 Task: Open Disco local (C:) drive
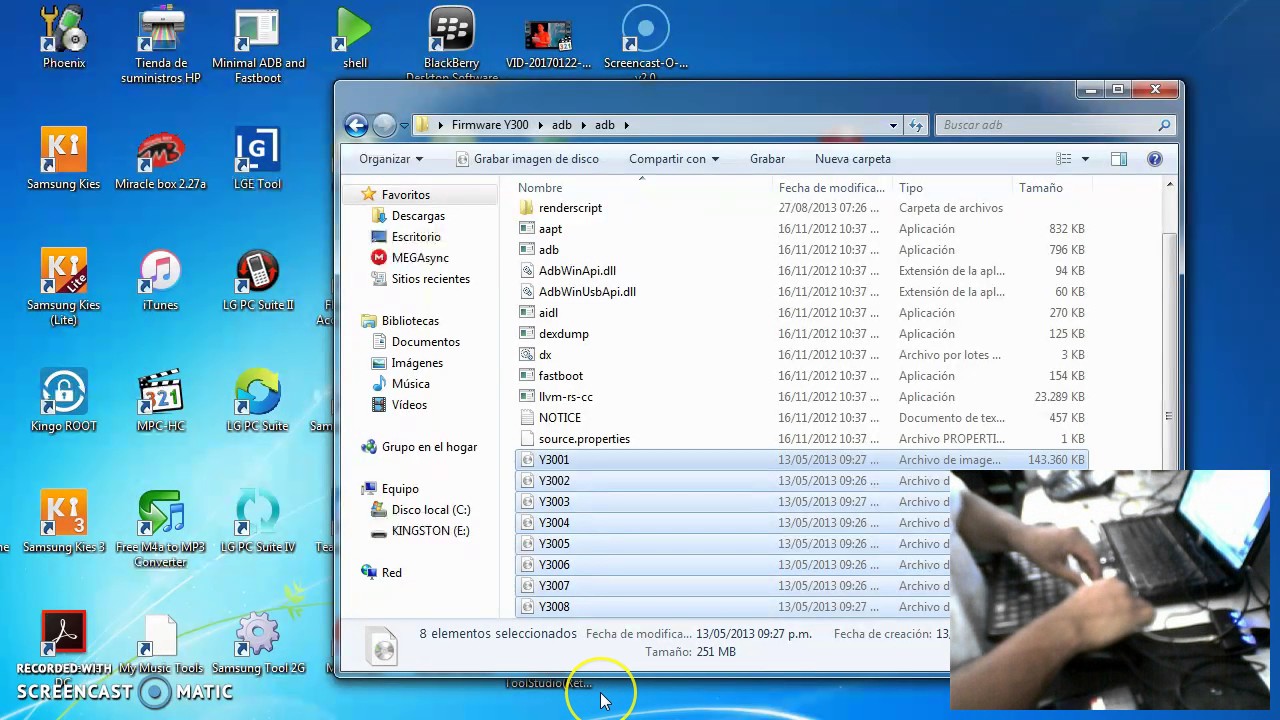431,510
